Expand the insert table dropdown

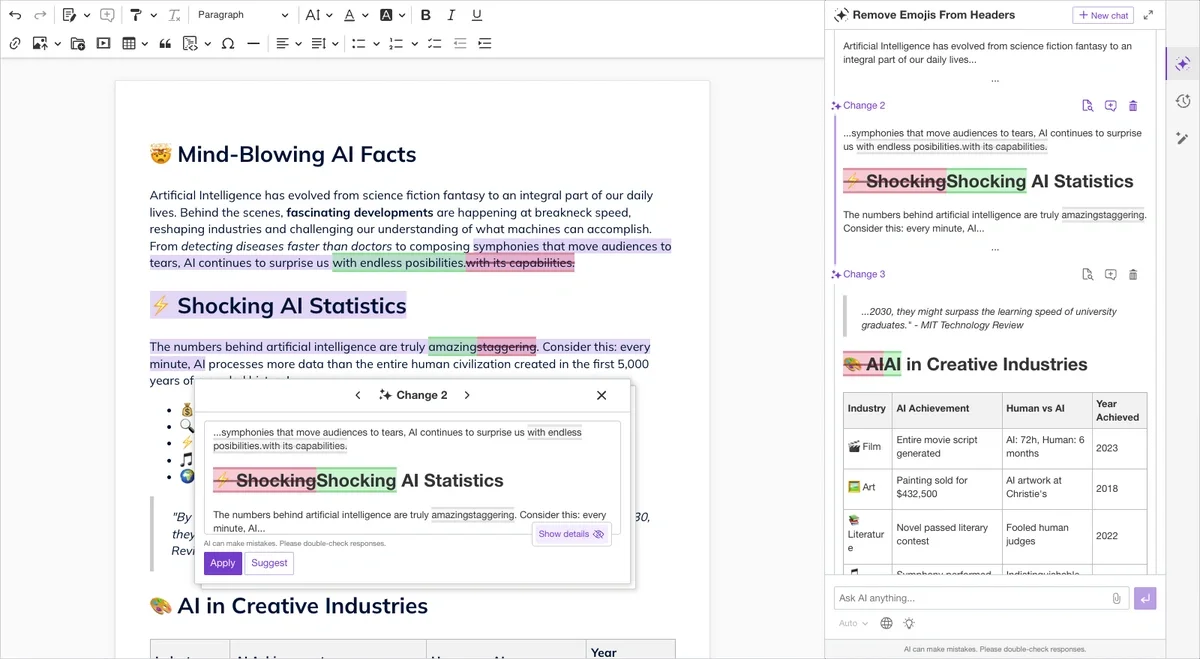tap(146, 44)
